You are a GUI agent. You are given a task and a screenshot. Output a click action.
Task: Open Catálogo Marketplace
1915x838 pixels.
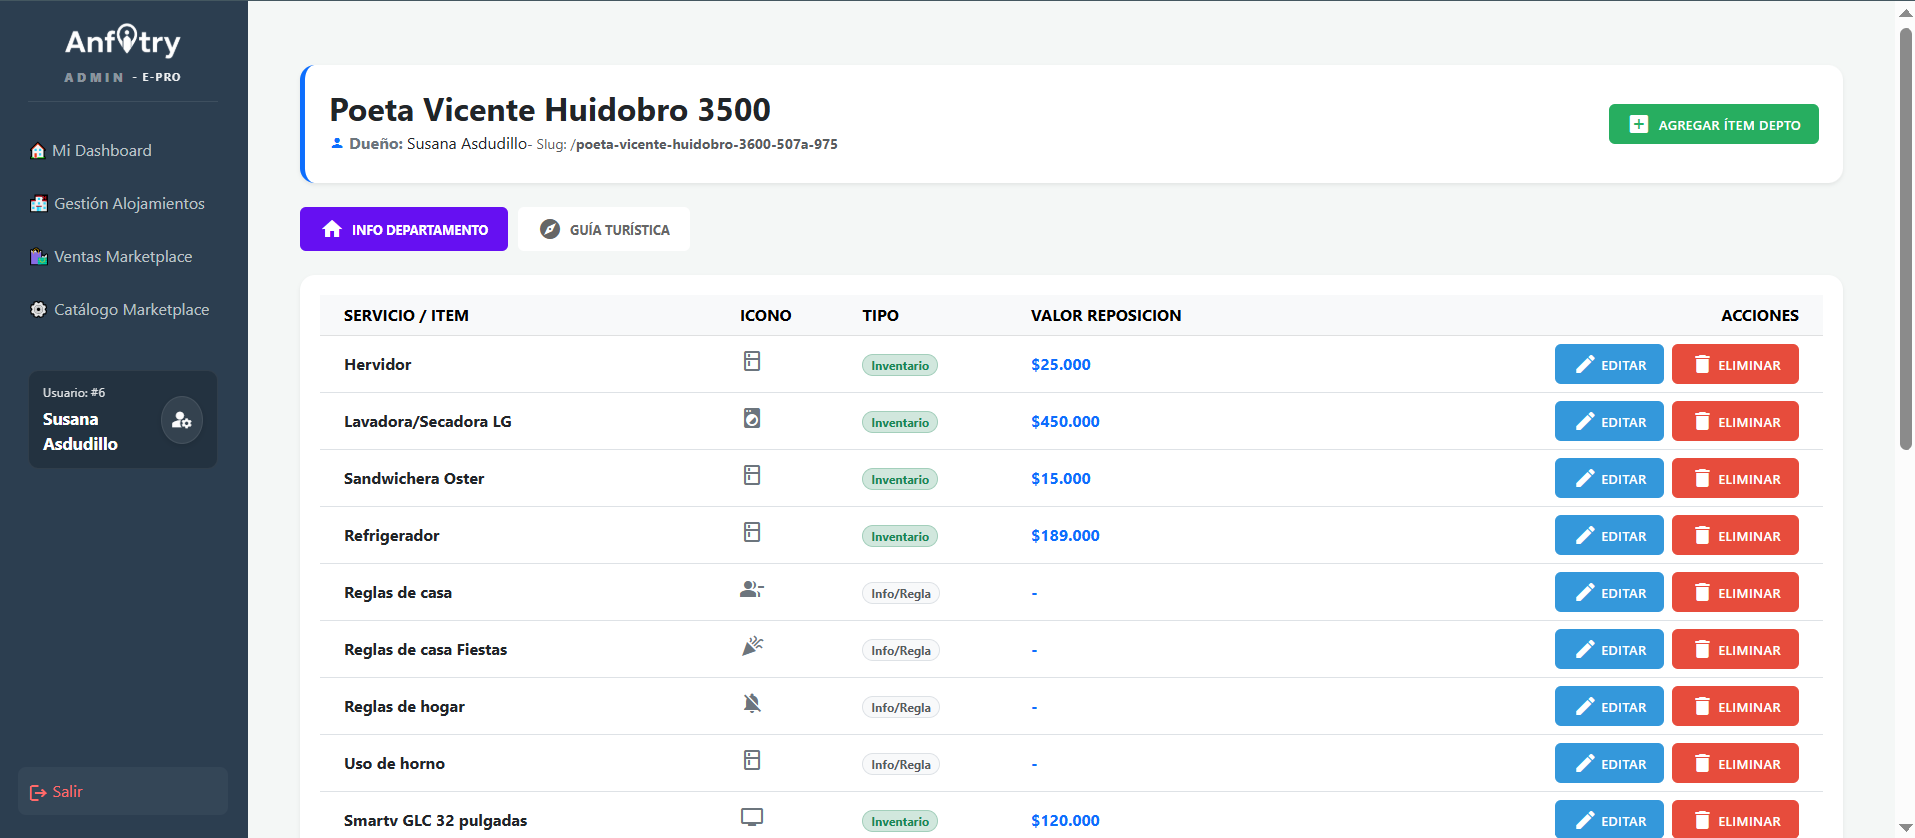pos(120,310)
